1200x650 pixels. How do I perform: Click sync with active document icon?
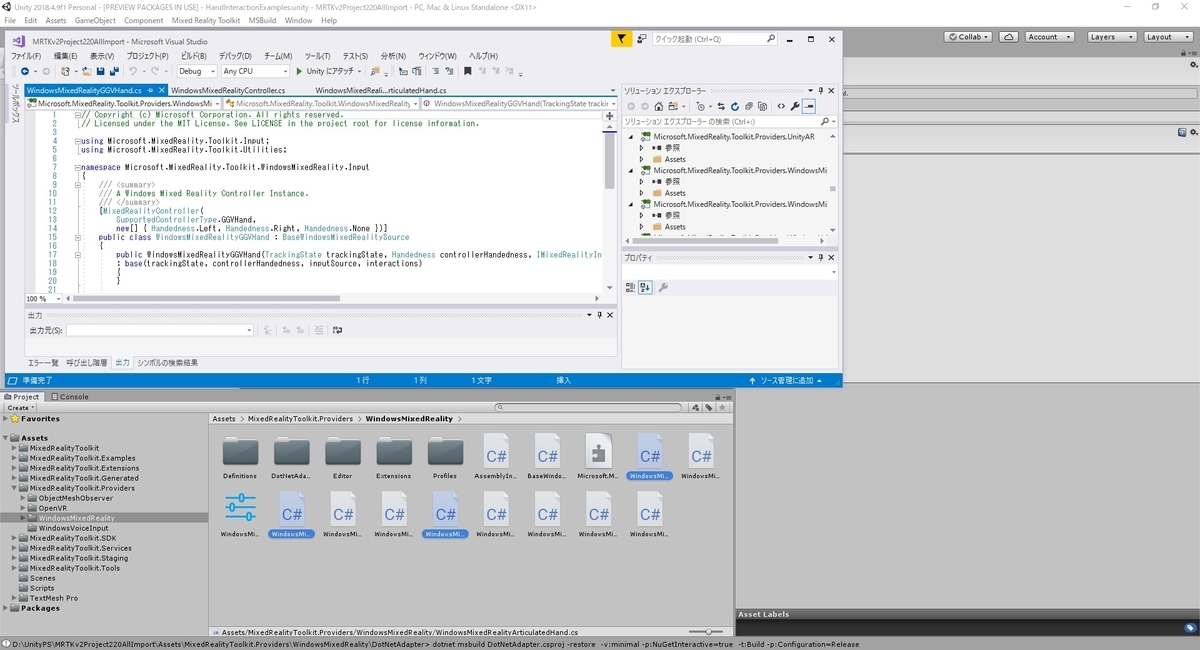click(720, 106)
